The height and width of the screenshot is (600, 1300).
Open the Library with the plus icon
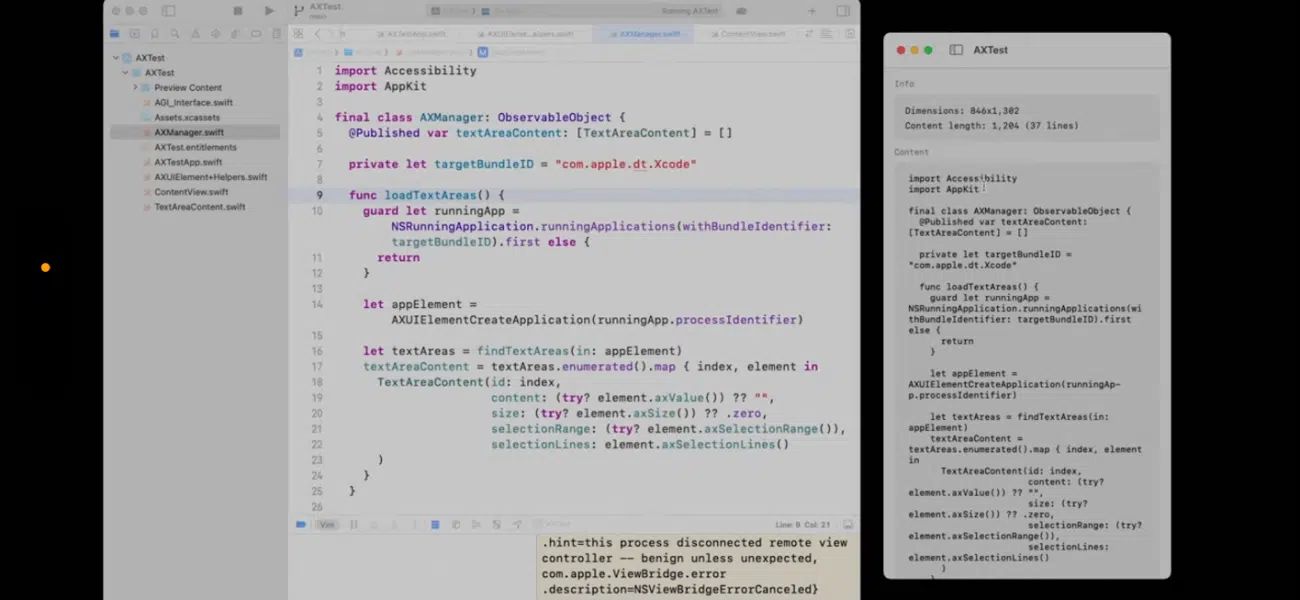pos(812,10)
